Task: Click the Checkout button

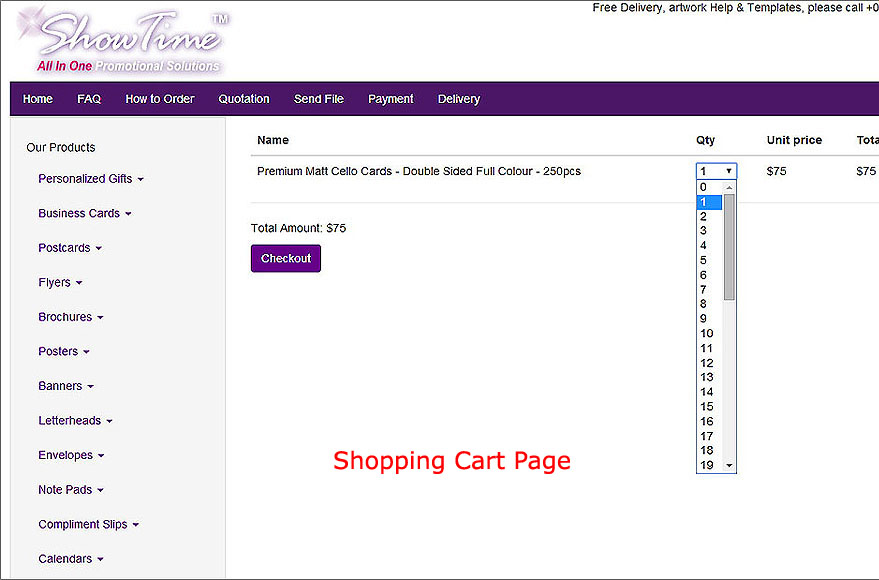Action: click(x=286, y=258)
